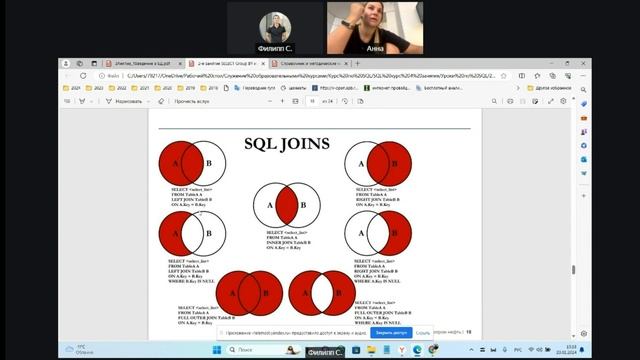Open sidebar settings gear at the bottom
The width and height of the screenshot is (640, 360).
[x=584, y=333]
